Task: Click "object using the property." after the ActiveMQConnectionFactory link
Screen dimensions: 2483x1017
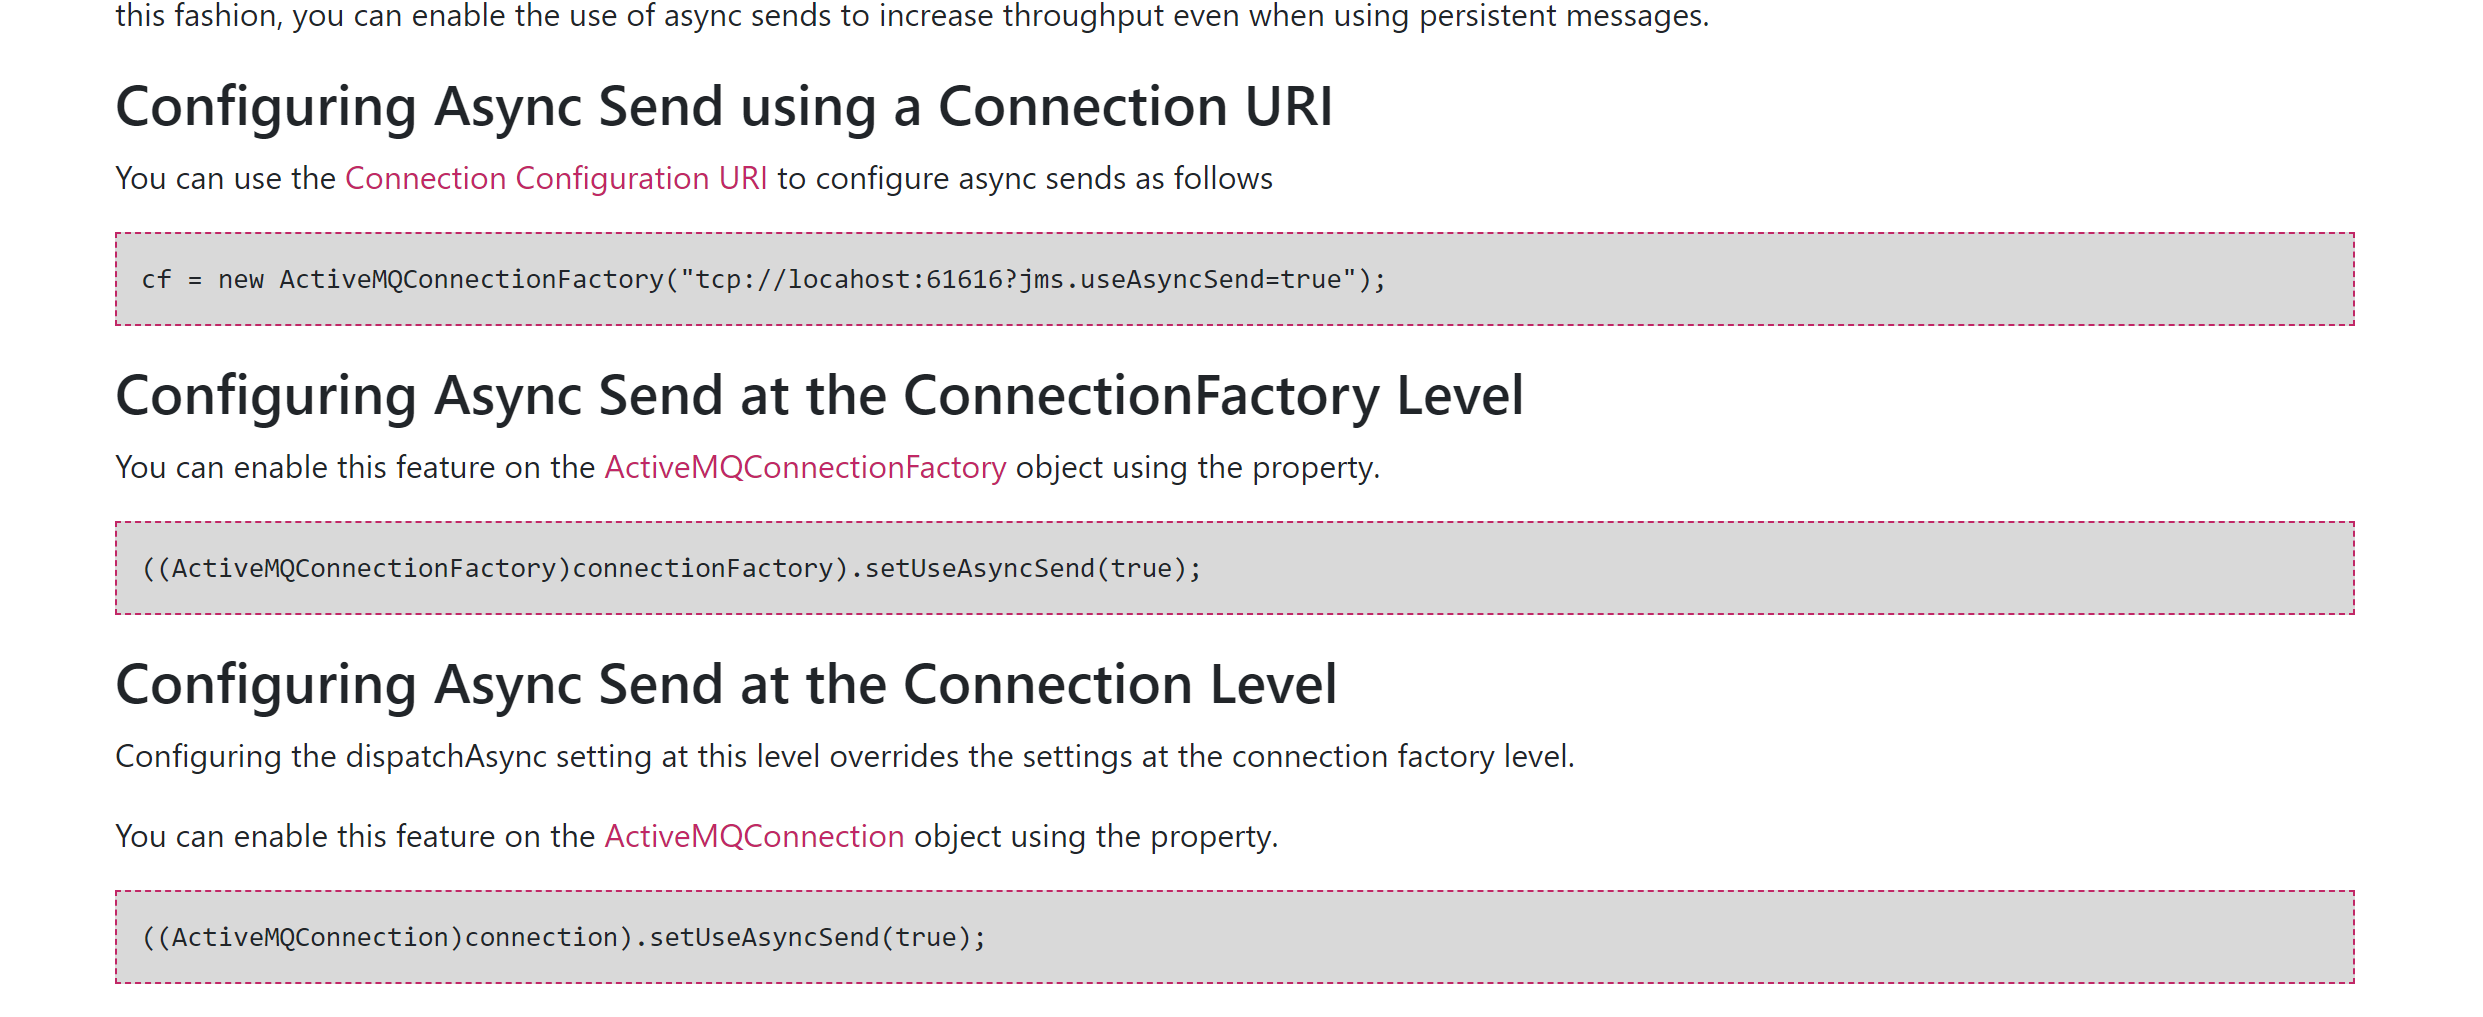Action: pos(1197,468)
